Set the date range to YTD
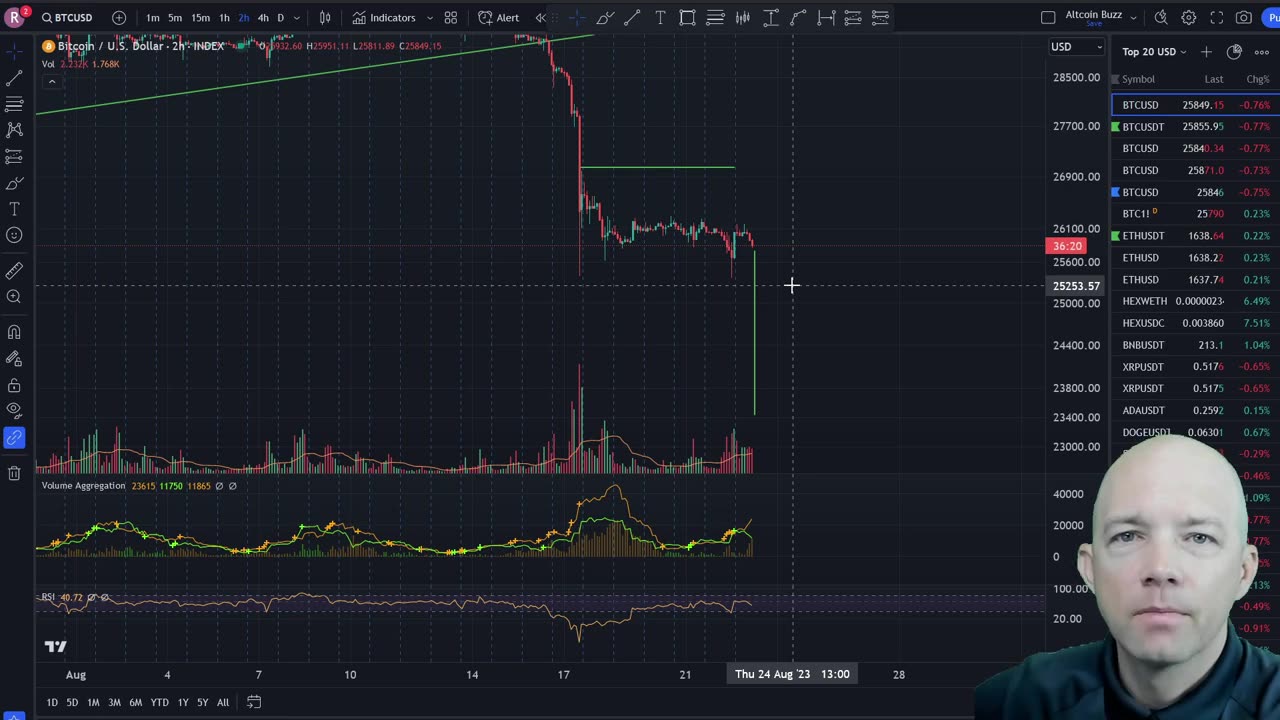This screenshot has width=1280, height=720. tap(159, 702)
